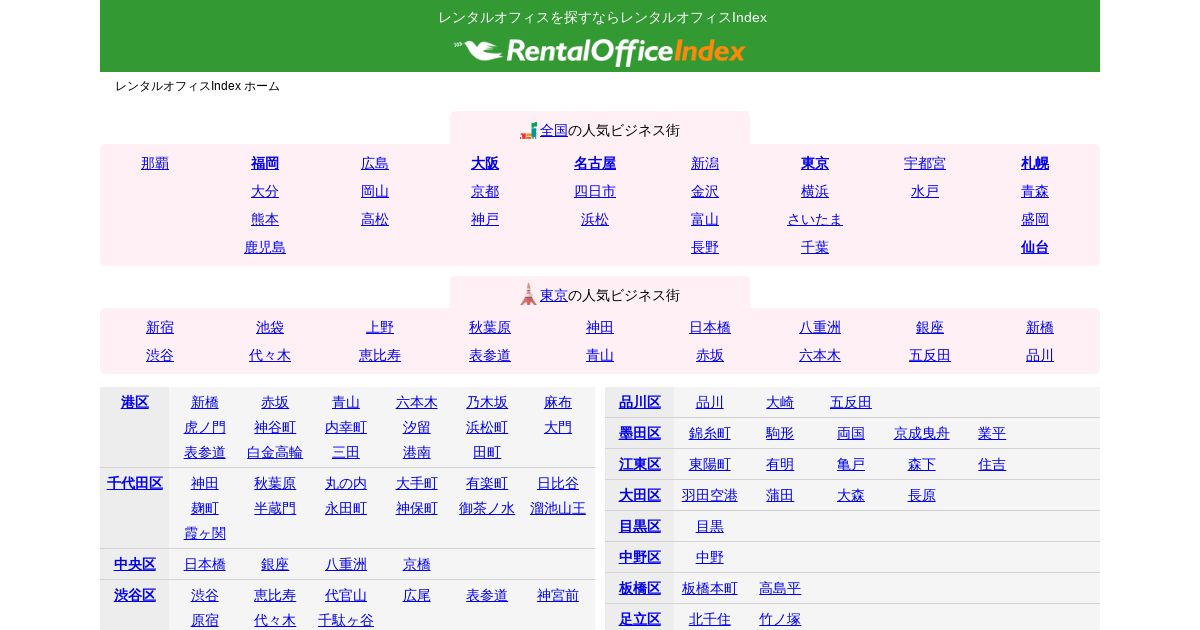The image size is (1200, 630).
Task: Open the 盛岡 city link
Action: pyautogui.click(x=1035, y=219)
